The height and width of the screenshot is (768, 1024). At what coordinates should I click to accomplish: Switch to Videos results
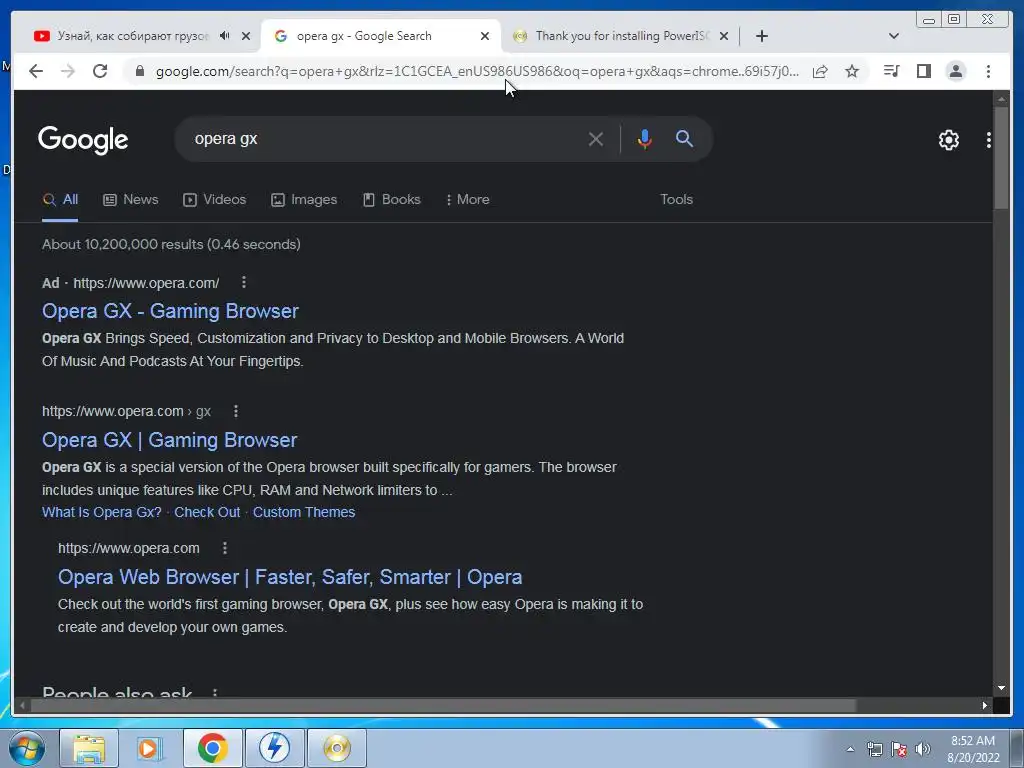click(x=214, y=200)
